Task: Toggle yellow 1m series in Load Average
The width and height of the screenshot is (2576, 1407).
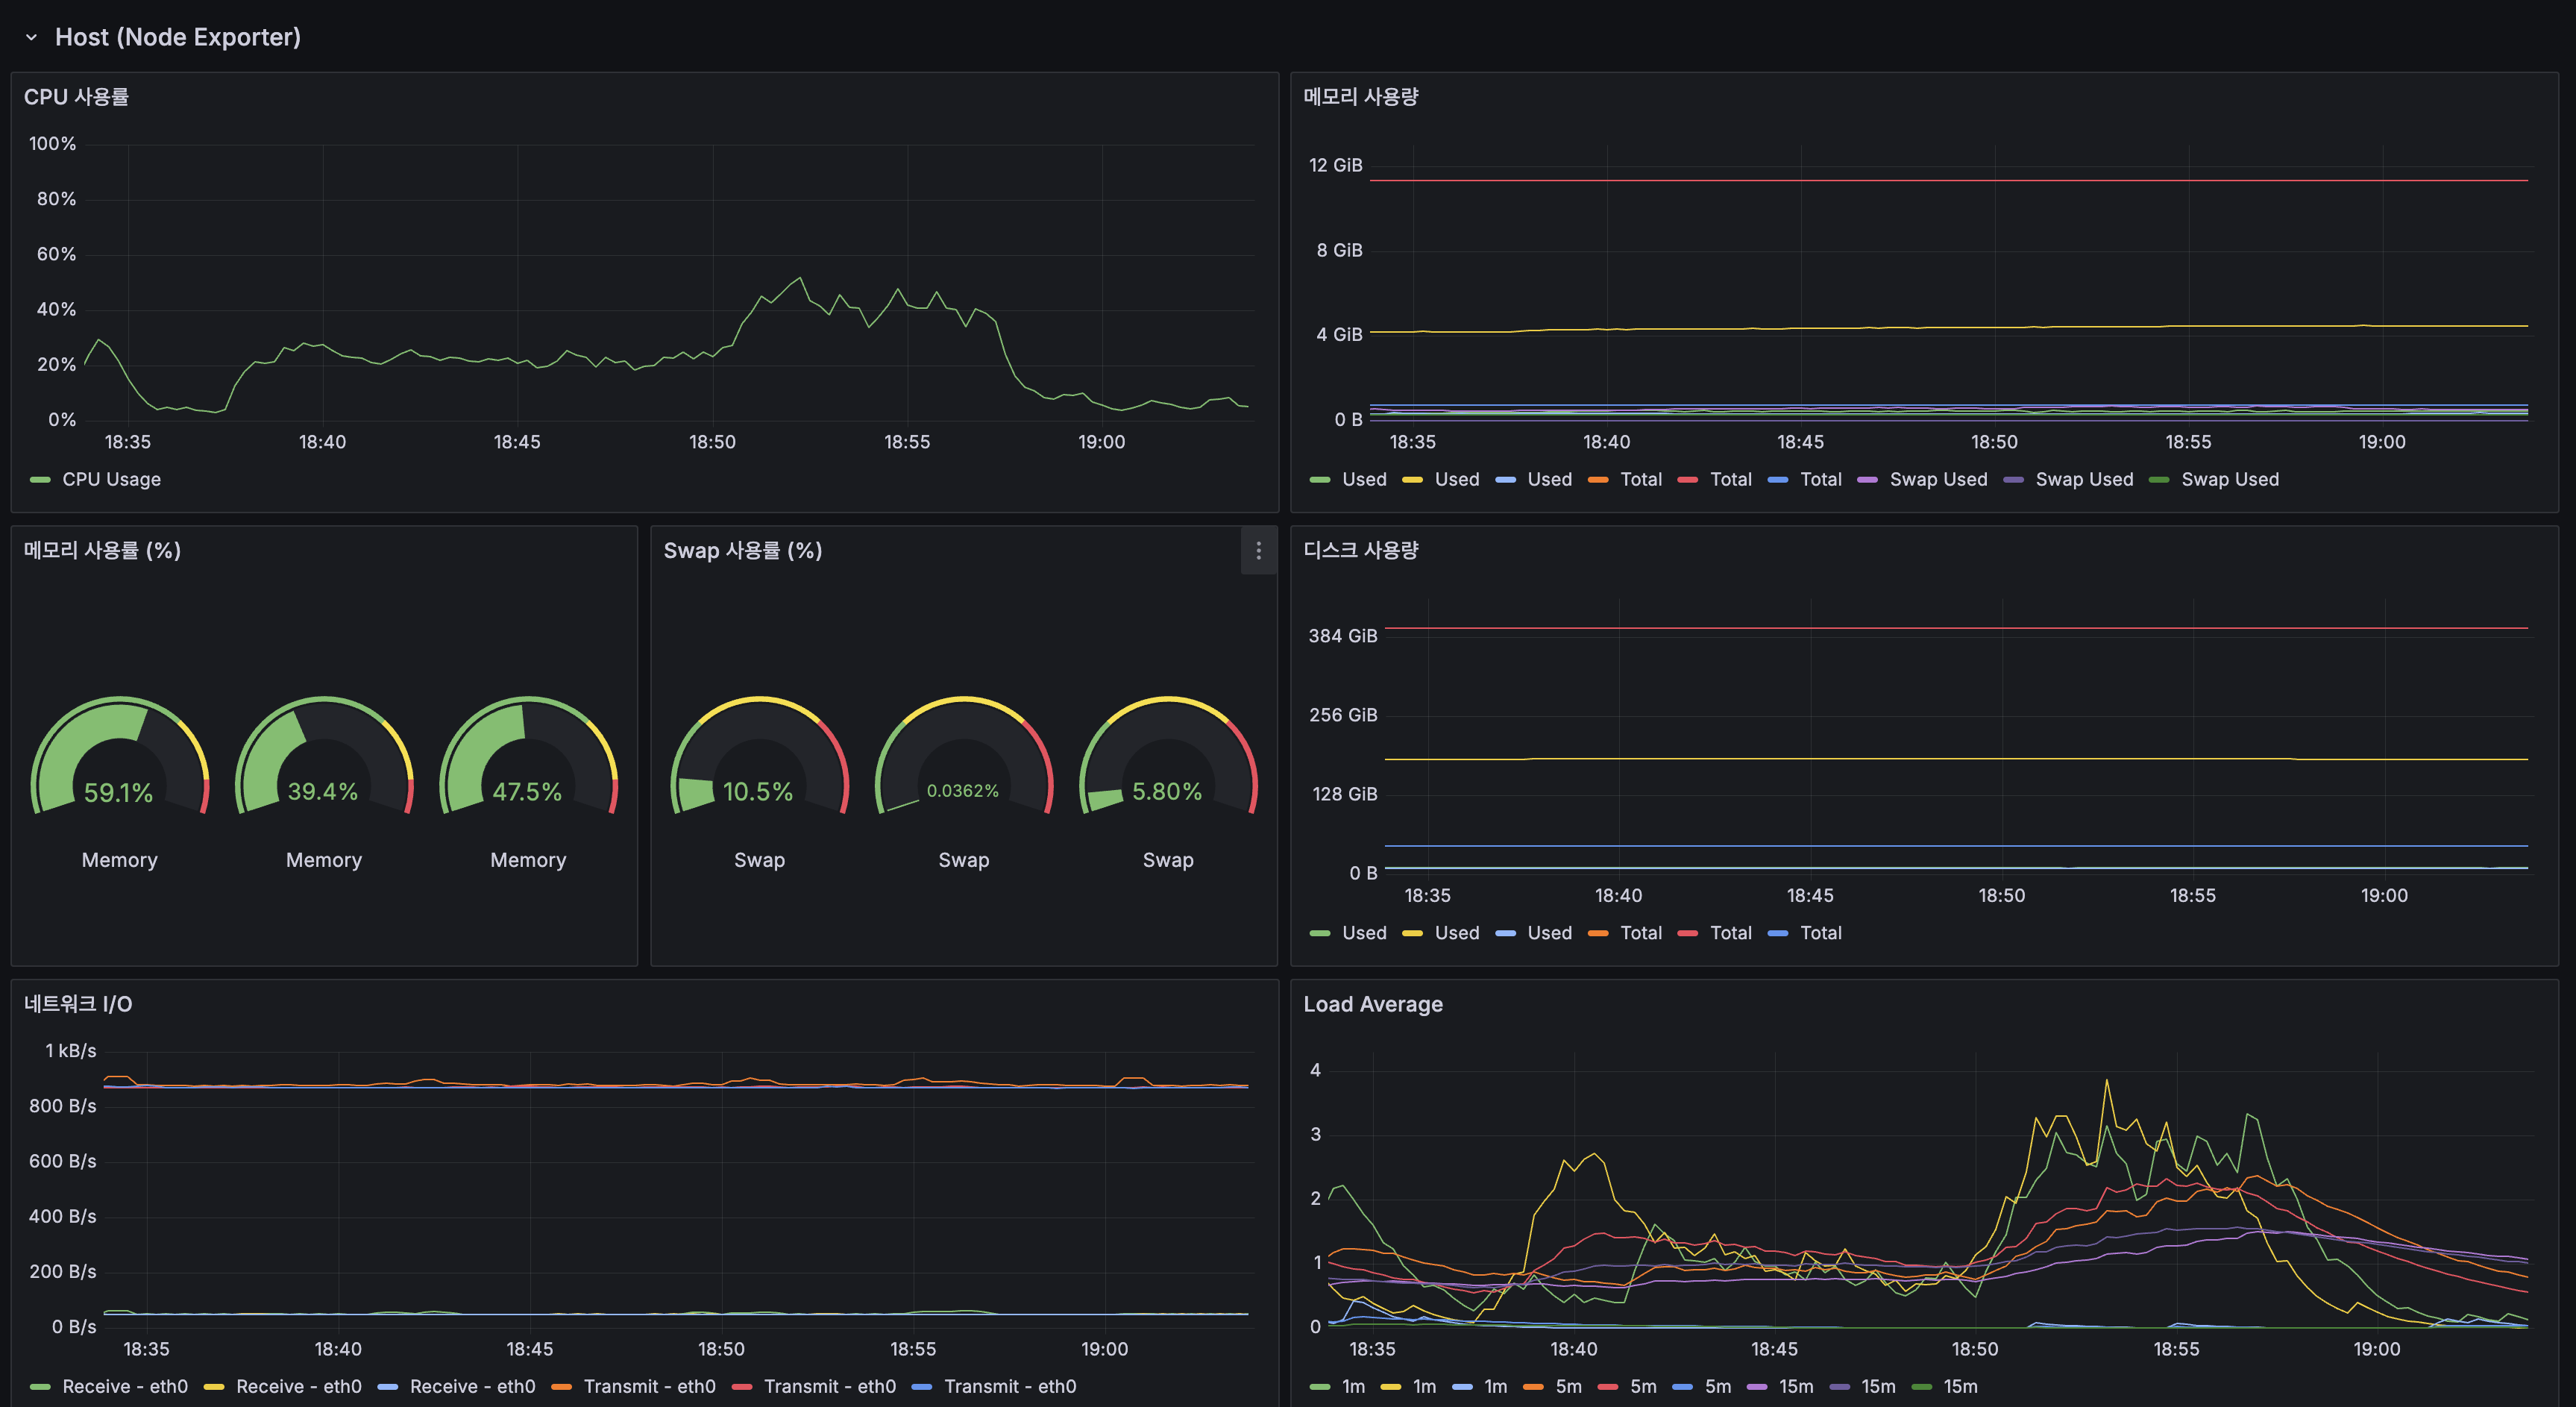Action: point(1424,1387)
